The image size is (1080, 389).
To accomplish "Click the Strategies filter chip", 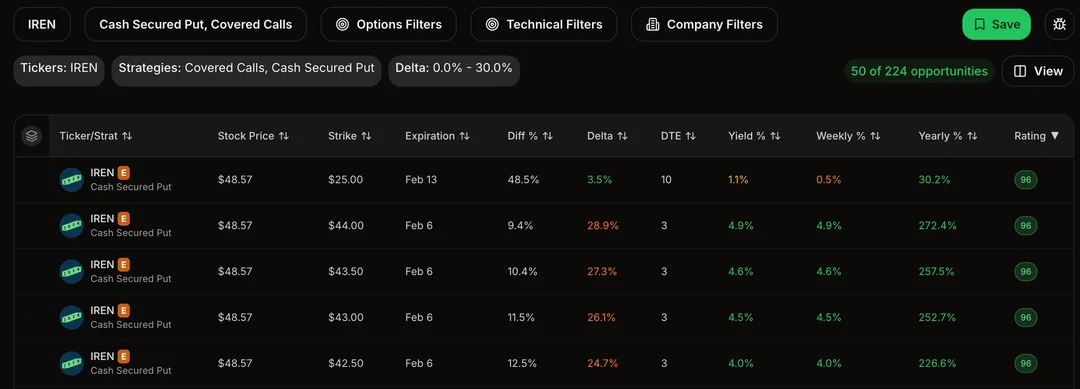I will click(247, 71).
